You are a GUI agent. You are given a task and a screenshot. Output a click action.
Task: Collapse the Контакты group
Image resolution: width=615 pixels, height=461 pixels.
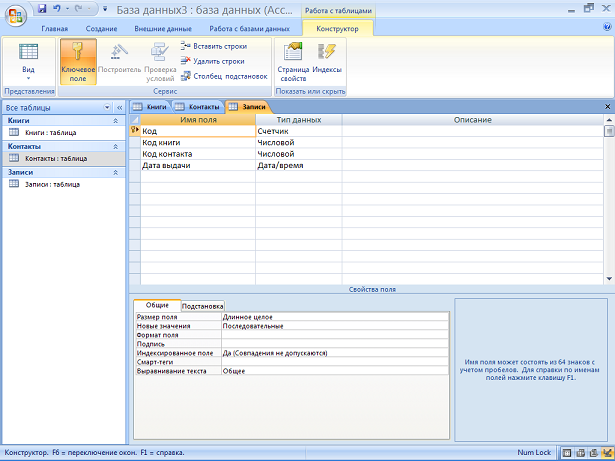(115, 147)
